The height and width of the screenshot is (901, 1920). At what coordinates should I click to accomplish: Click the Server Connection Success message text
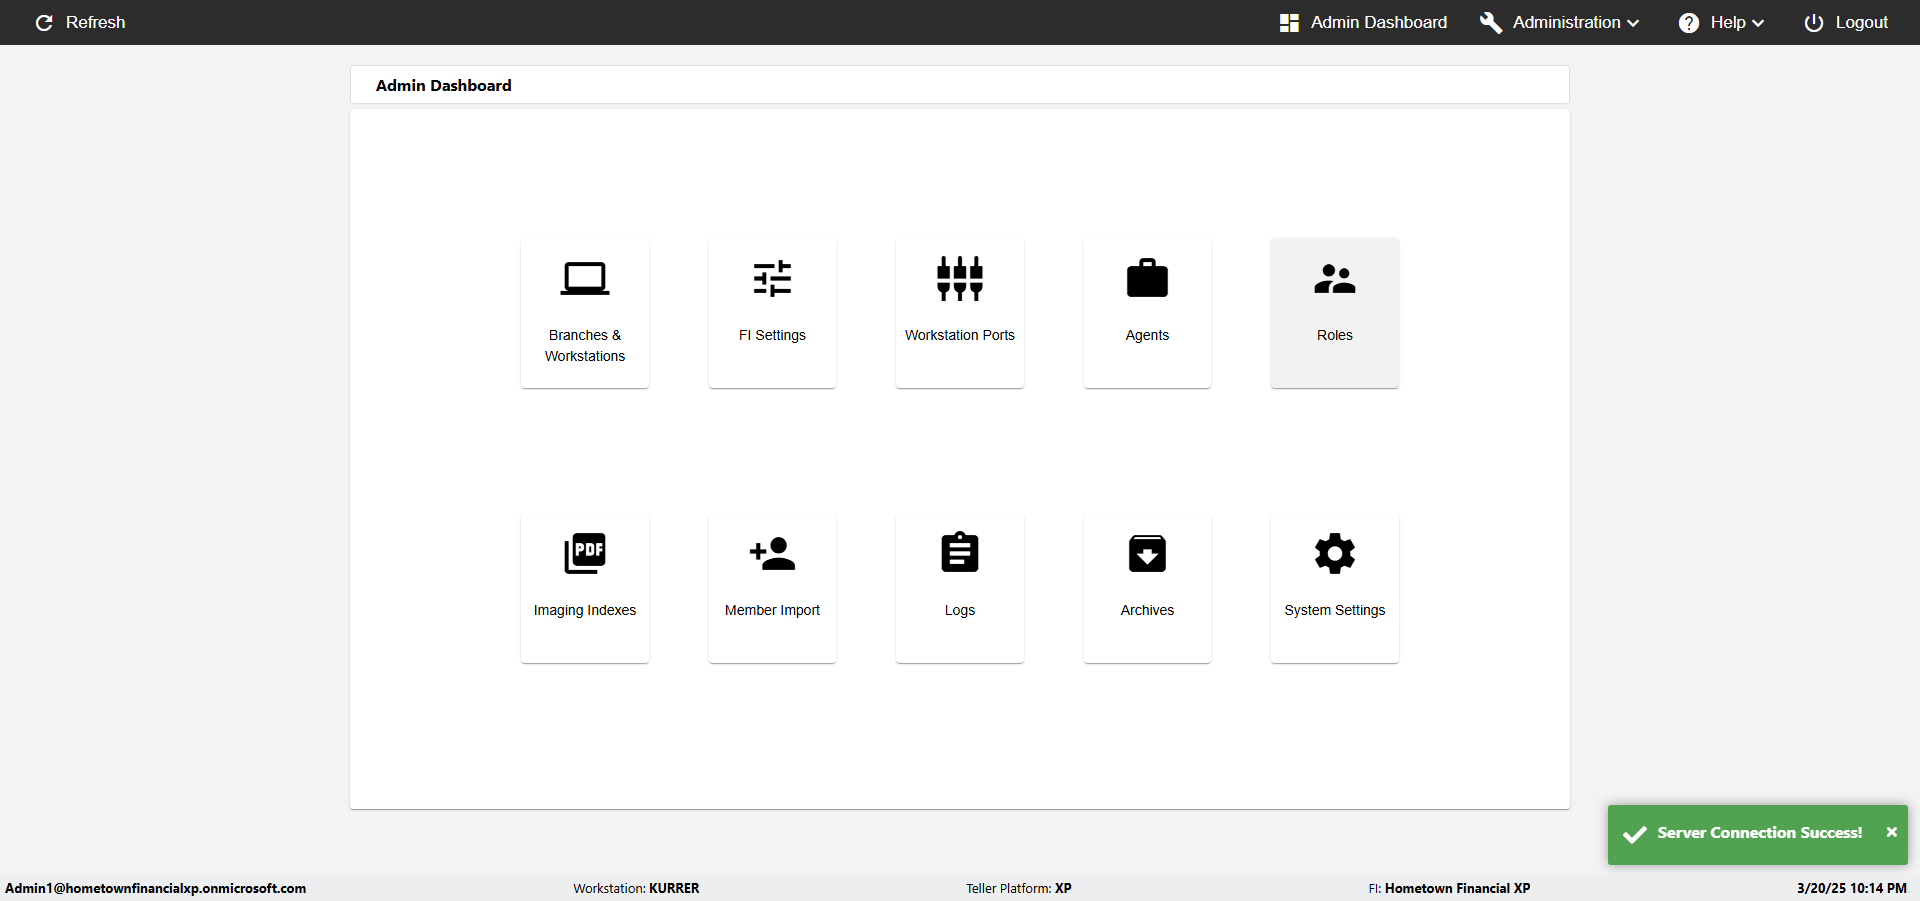coord(1760,832)
